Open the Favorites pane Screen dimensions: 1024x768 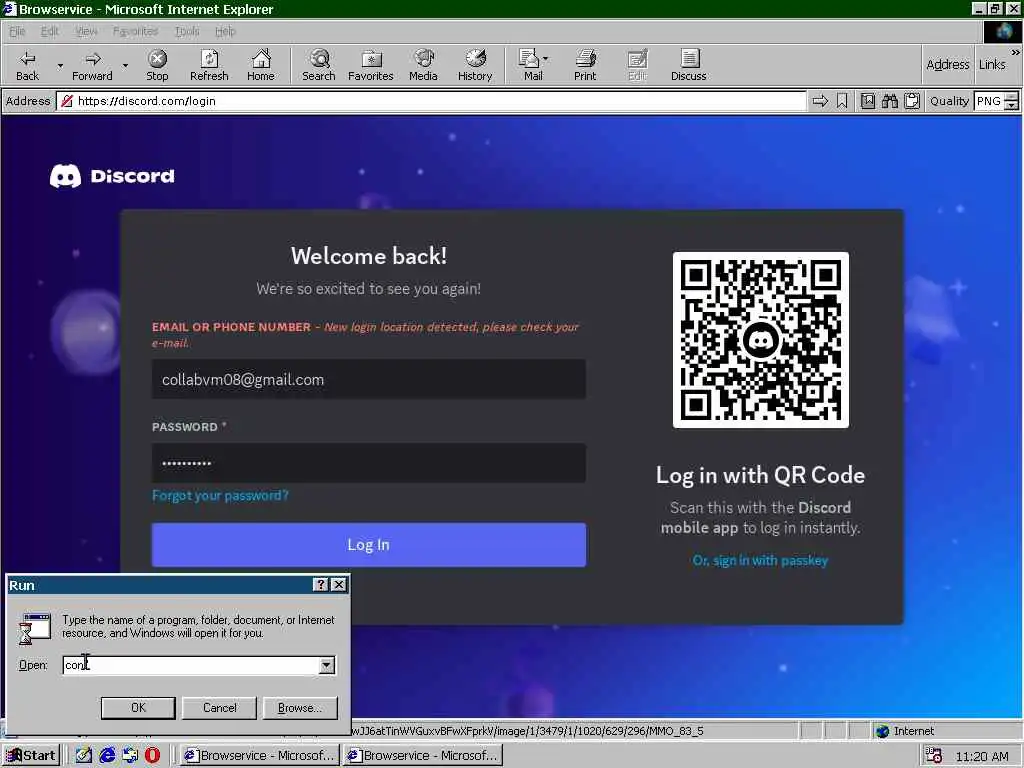coord(370,65)
